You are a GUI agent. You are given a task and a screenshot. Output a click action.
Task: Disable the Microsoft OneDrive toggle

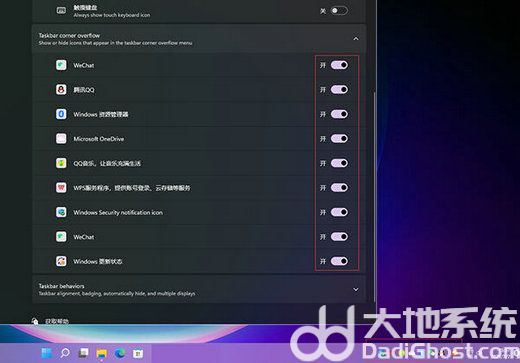339,139
